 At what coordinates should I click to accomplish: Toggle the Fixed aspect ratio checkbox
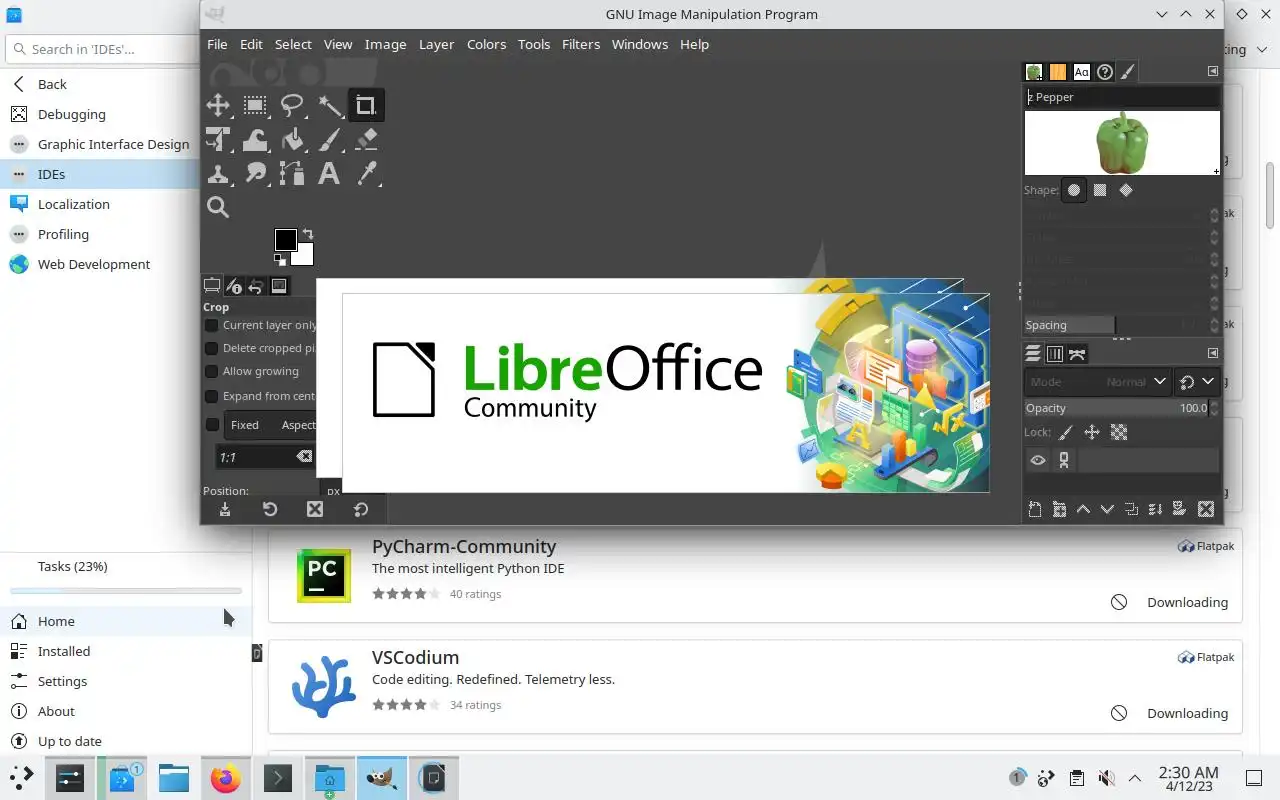click(x=212, y=425)
